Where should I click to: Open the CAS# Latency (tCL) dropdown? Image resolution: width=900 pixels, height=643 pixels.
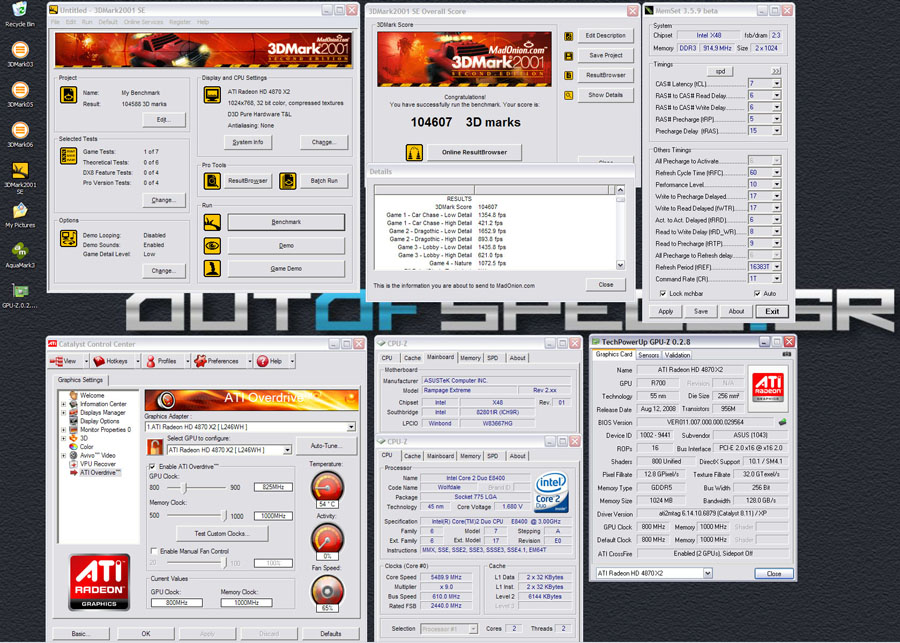click(x=776, y=84)
